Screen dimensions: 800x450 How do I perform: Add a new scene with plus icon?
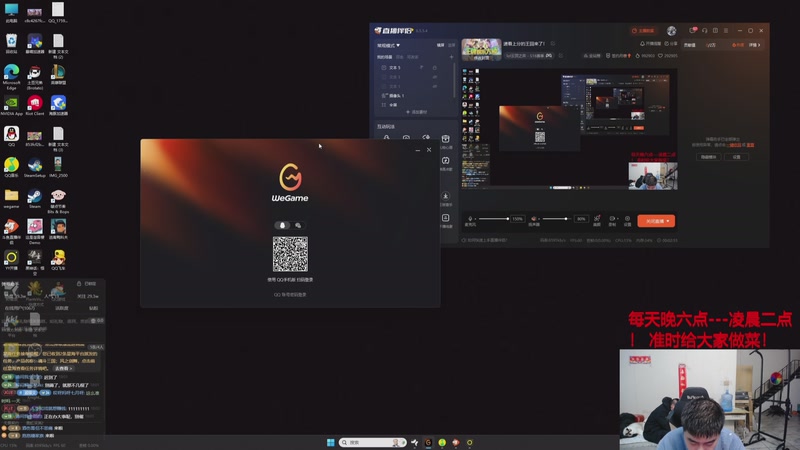click(451, 57)
